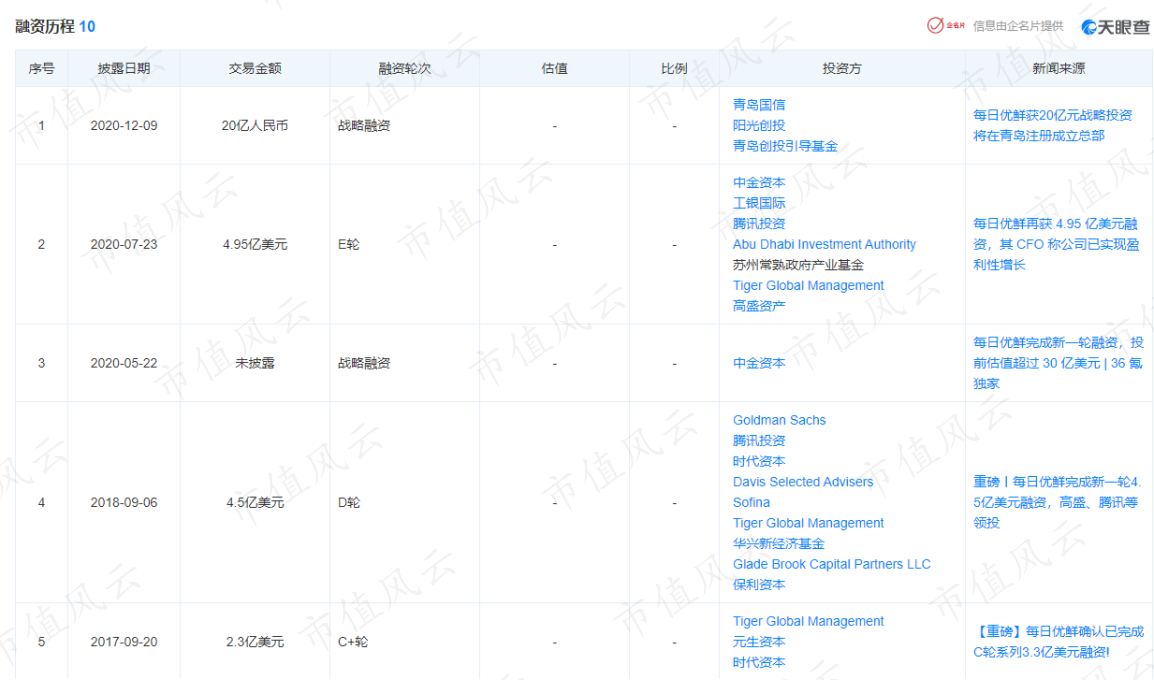Screen dimensions: 1154x680
Task: Click the 披露日期 column header
Action: point(124,68)
